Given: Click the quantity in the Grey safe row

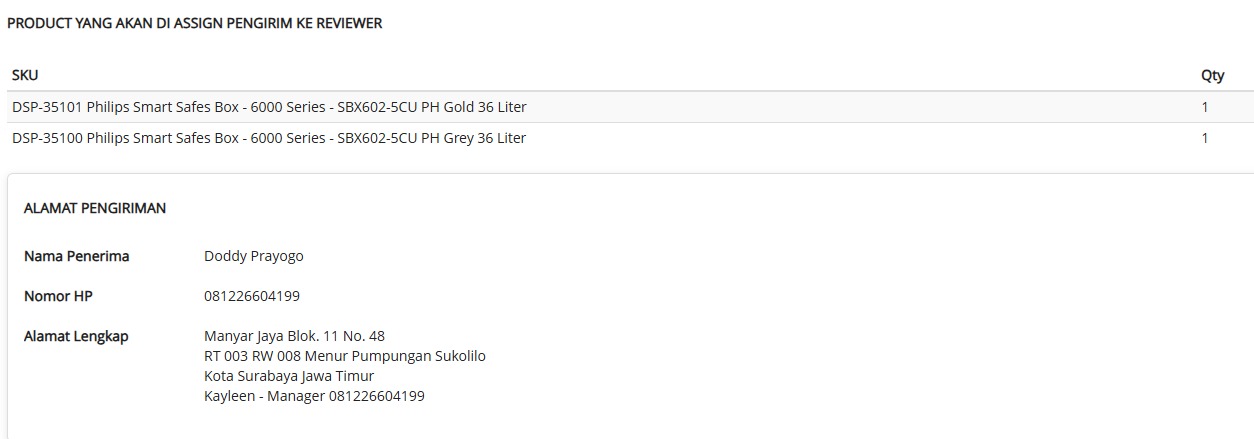Looking at the screenshot, I should (1205, 138).
